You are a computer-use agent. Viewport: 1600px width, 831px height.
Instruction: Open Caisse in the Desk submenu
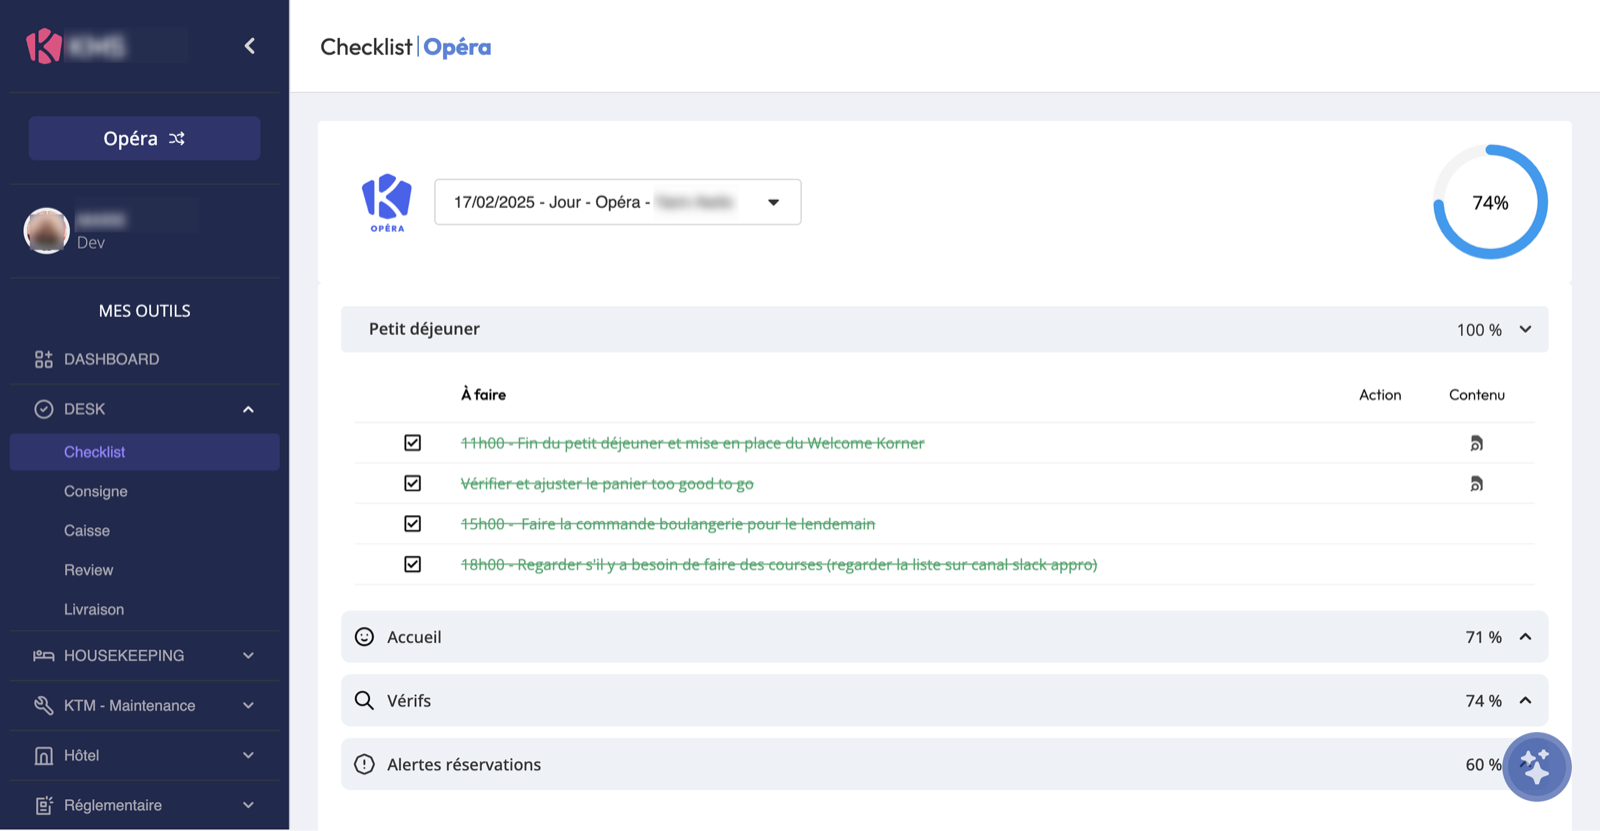(87, 531)
